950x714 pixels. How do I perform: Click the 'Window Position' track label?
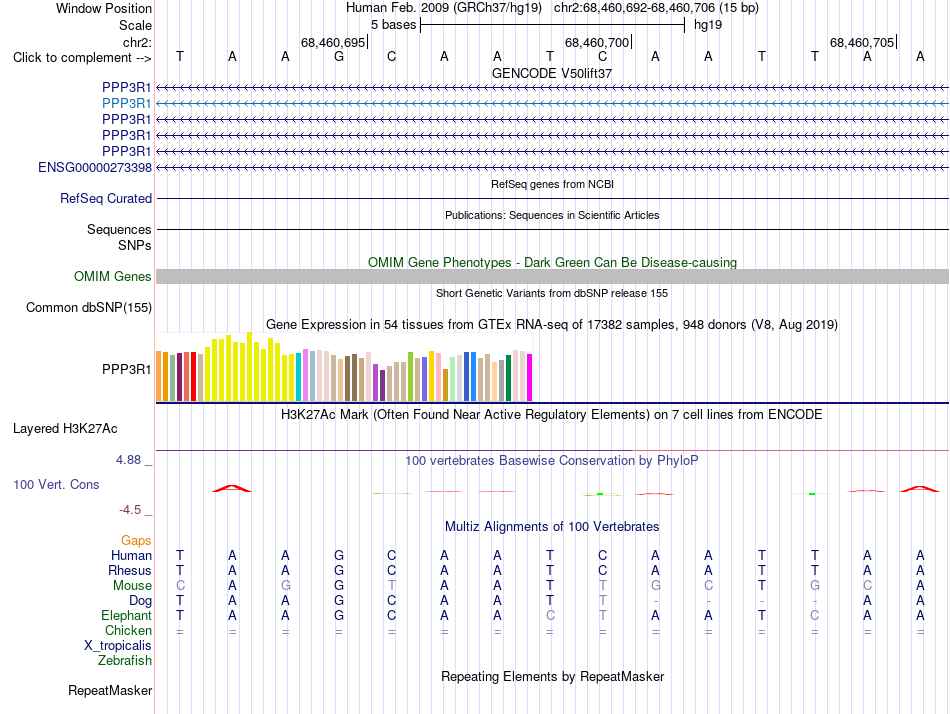click(x=104, y=8)
